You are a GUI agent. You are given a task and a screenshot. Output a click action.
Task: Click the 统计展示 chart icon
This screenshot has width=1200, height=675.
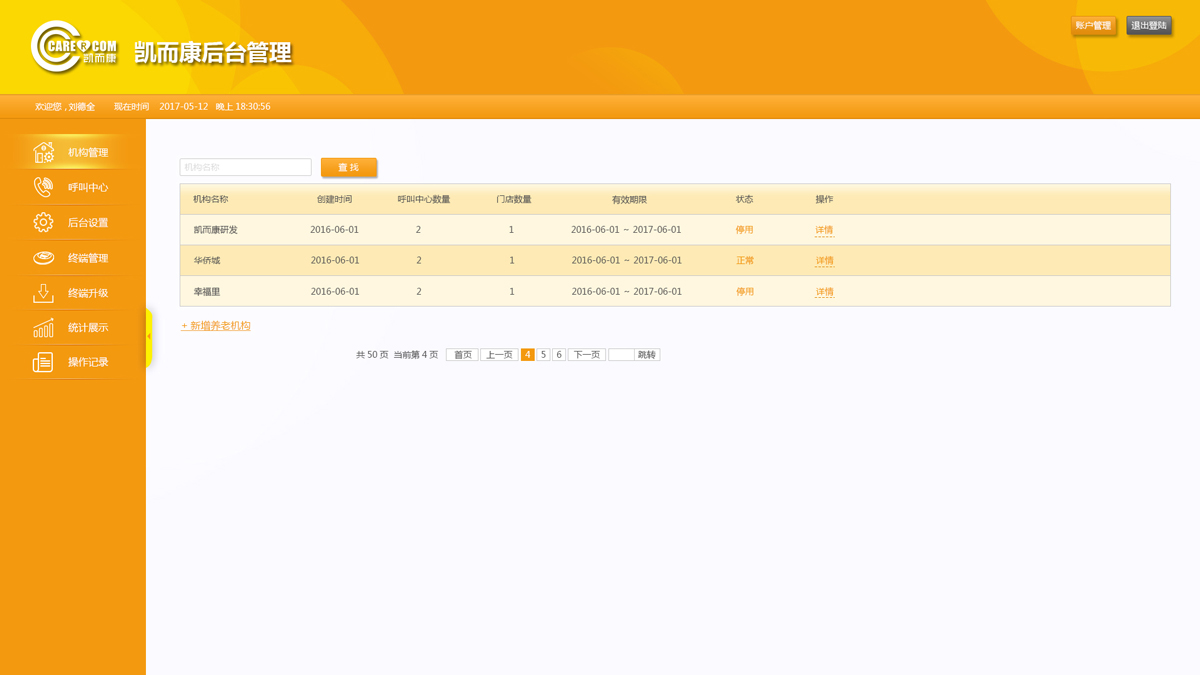pos(43,327)
